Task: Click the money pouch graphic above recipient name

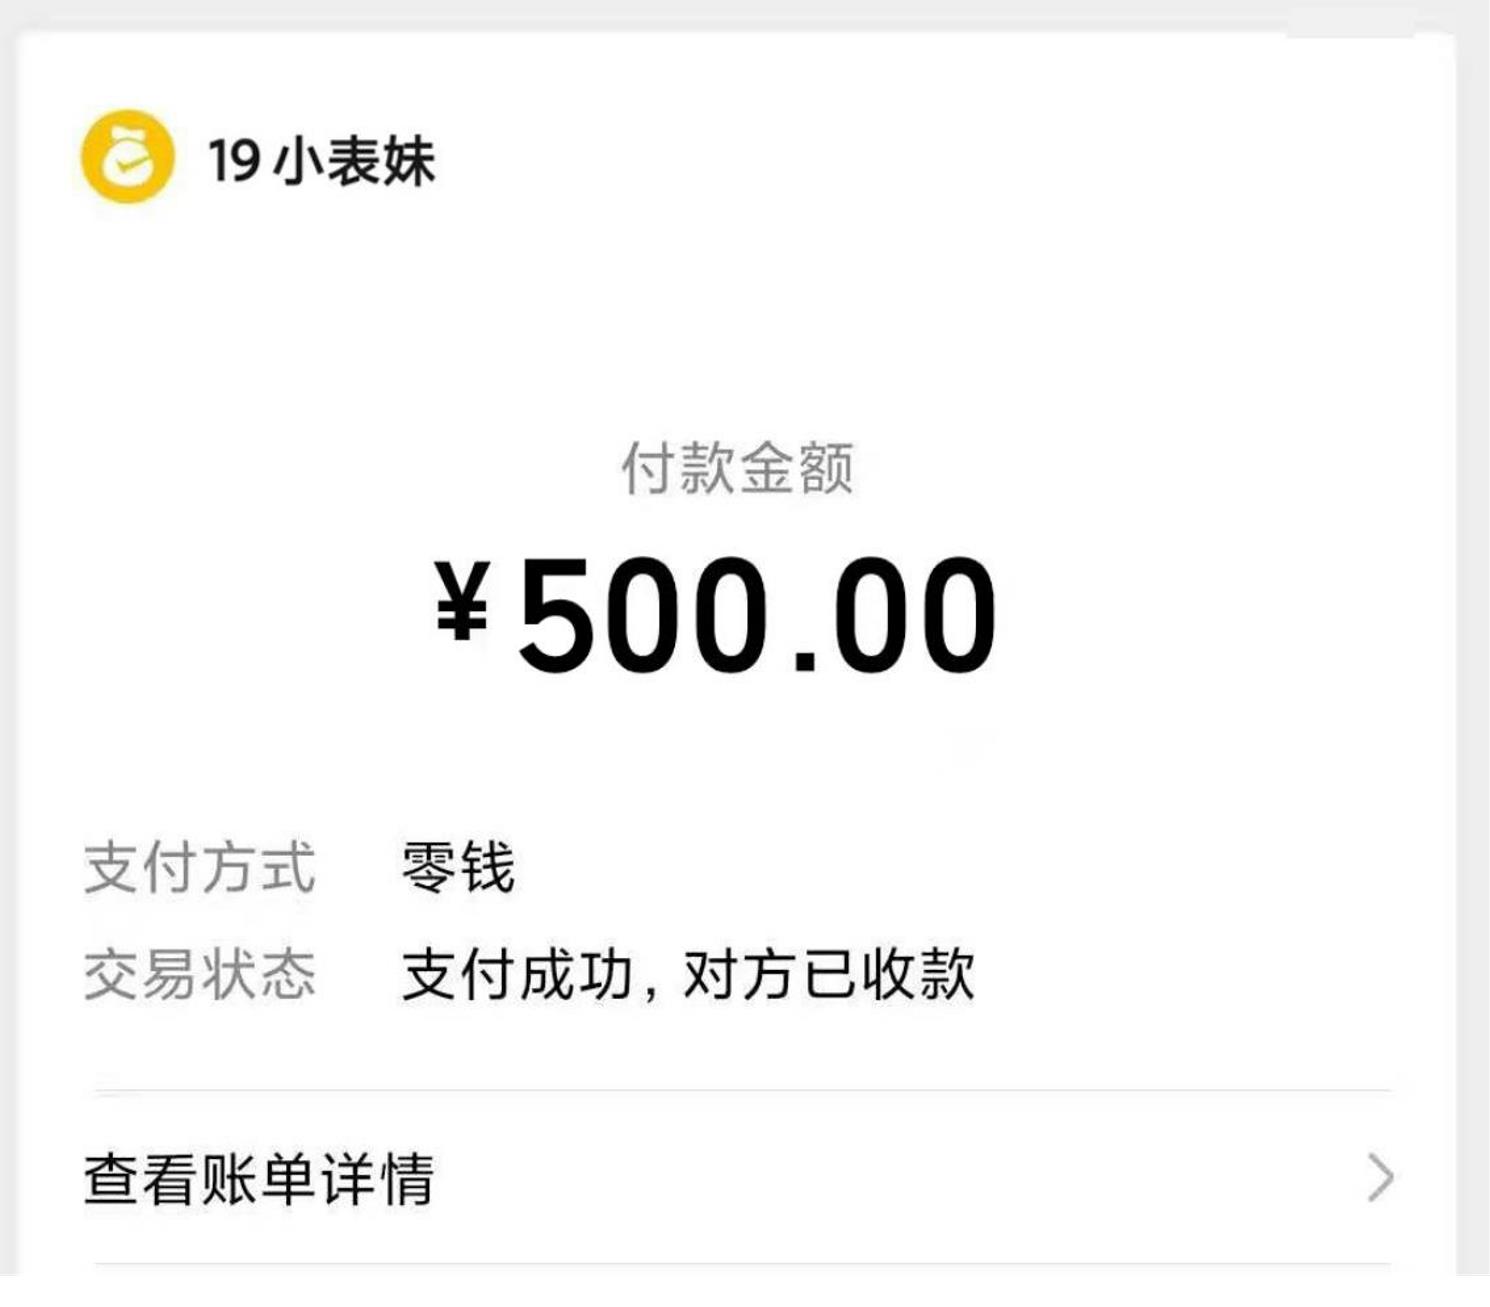Action: coord(126,155)
